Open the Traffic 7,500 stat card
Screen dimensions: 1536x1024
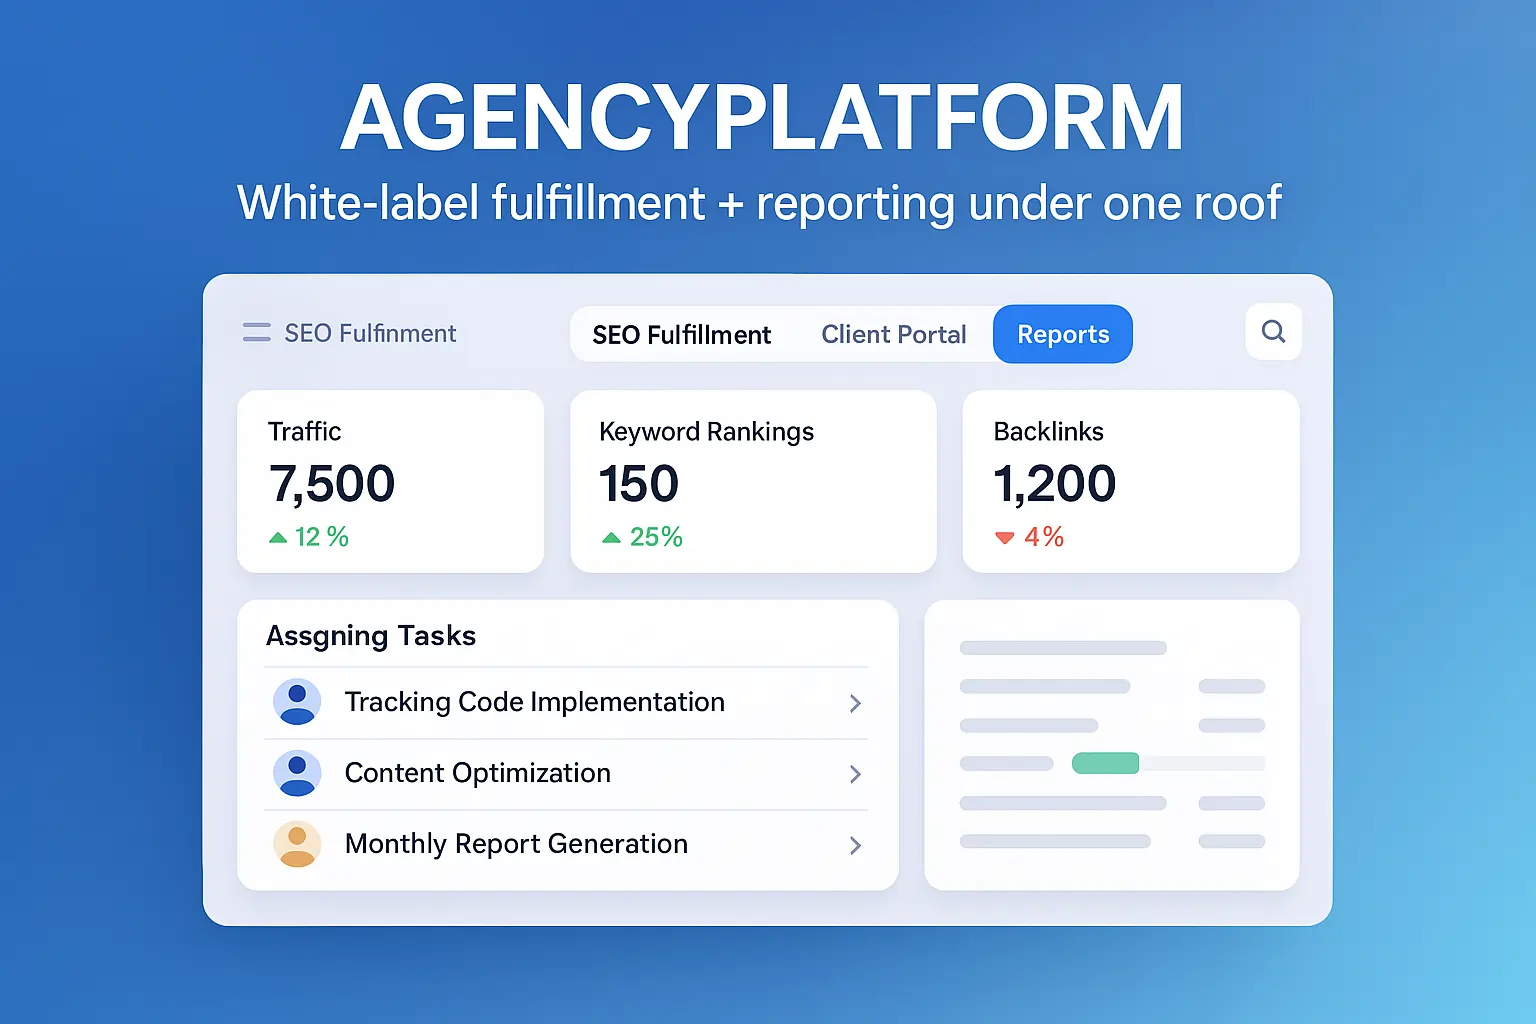tap(390, 481)
